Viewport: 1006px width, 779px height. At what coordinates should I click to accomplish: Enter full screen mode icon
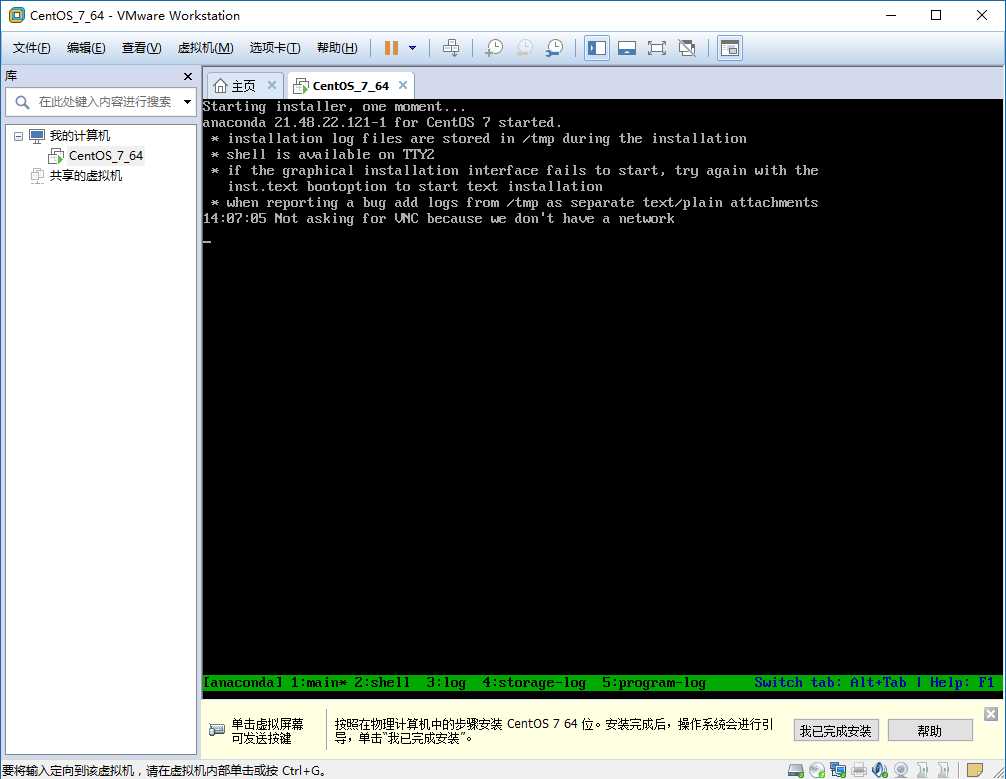657,48
